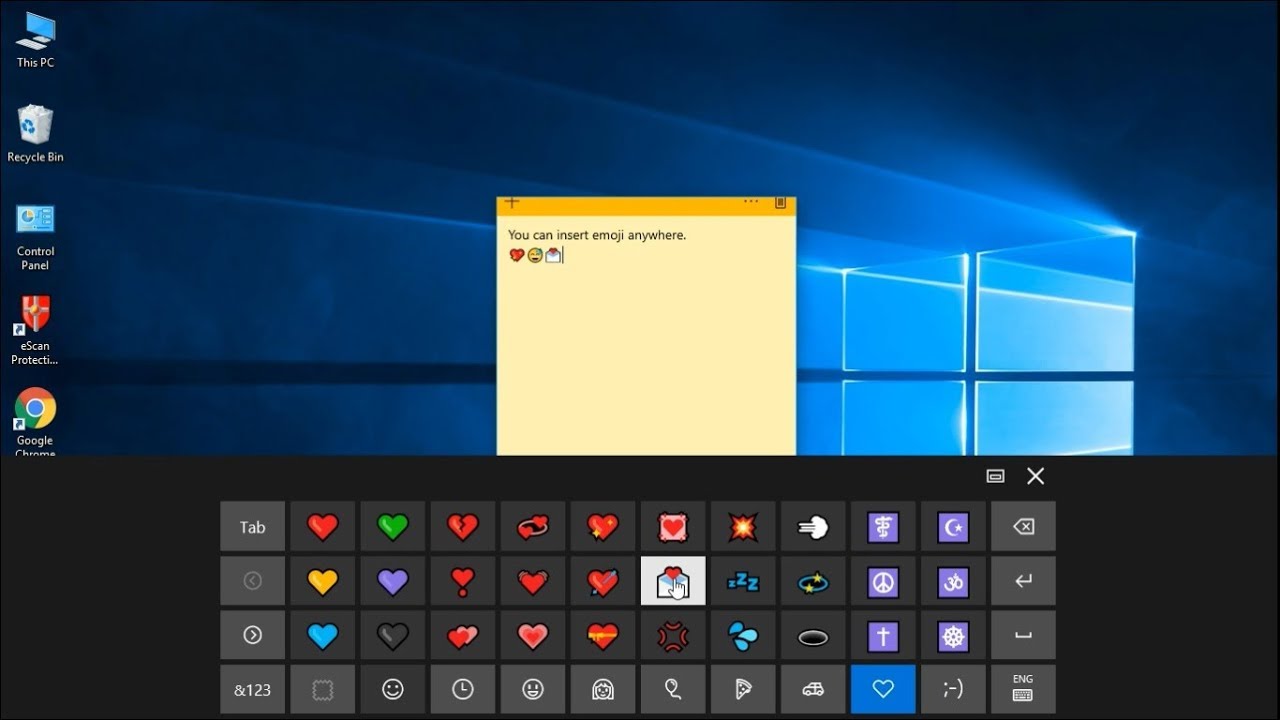
Task: Insert the ZZZ sleeping emoji
Action: [x=742, y=581]
